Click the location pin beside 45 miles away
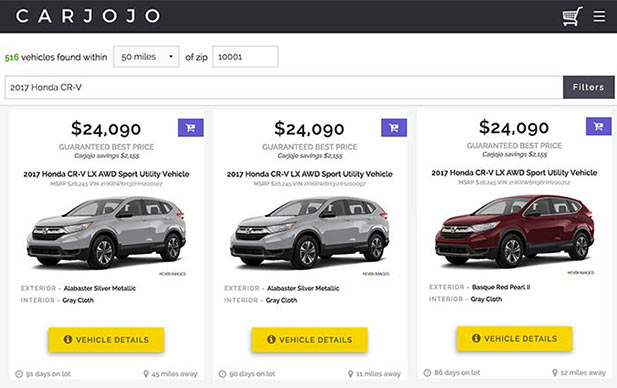 (x=146, y=373)
